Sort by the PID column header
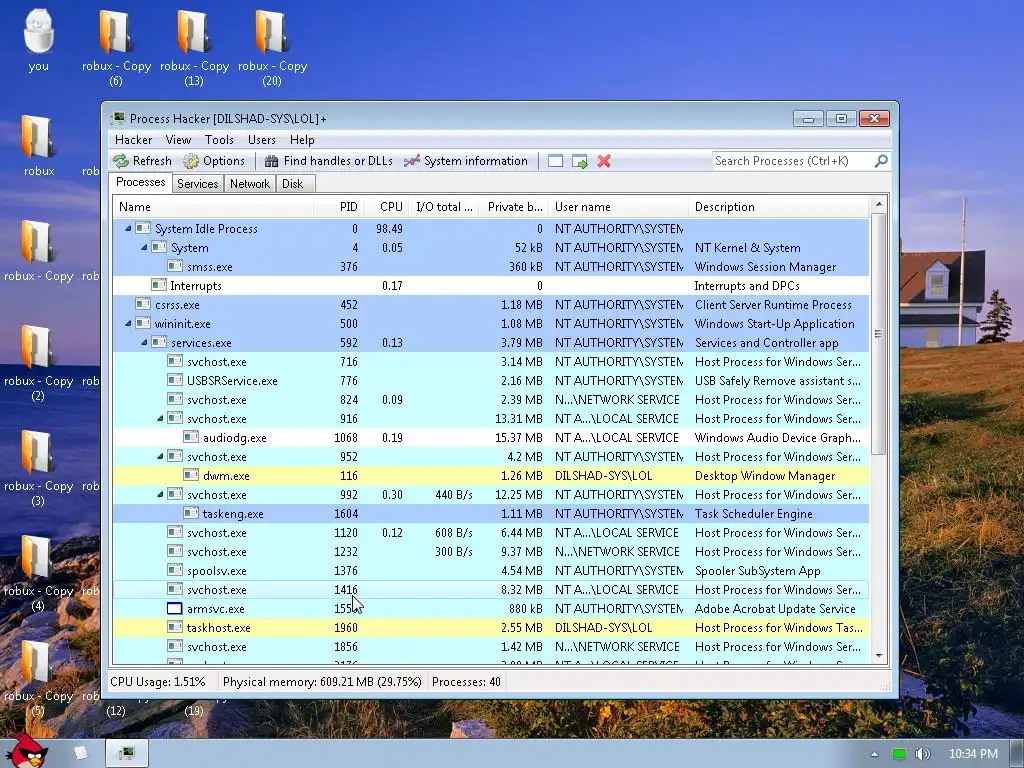 click(x=339, y=207)
